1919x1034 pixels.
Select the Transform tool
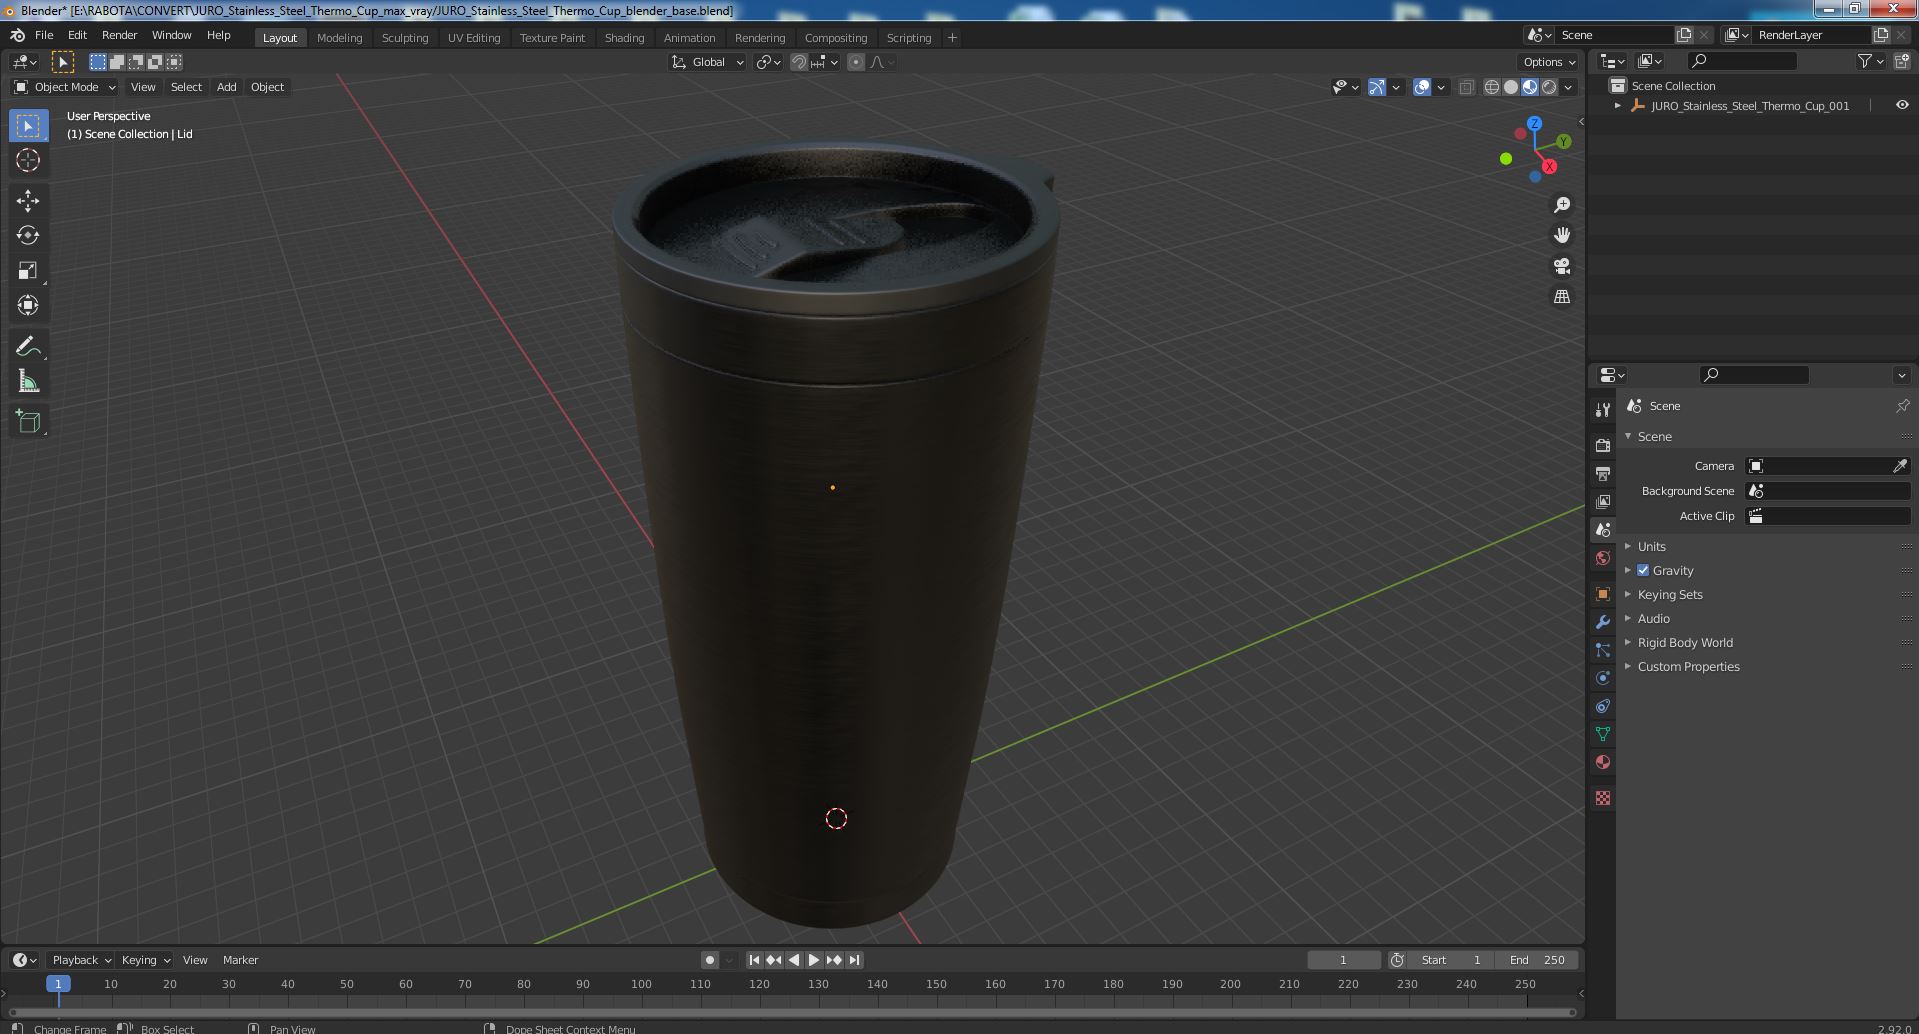click(28, 305)
